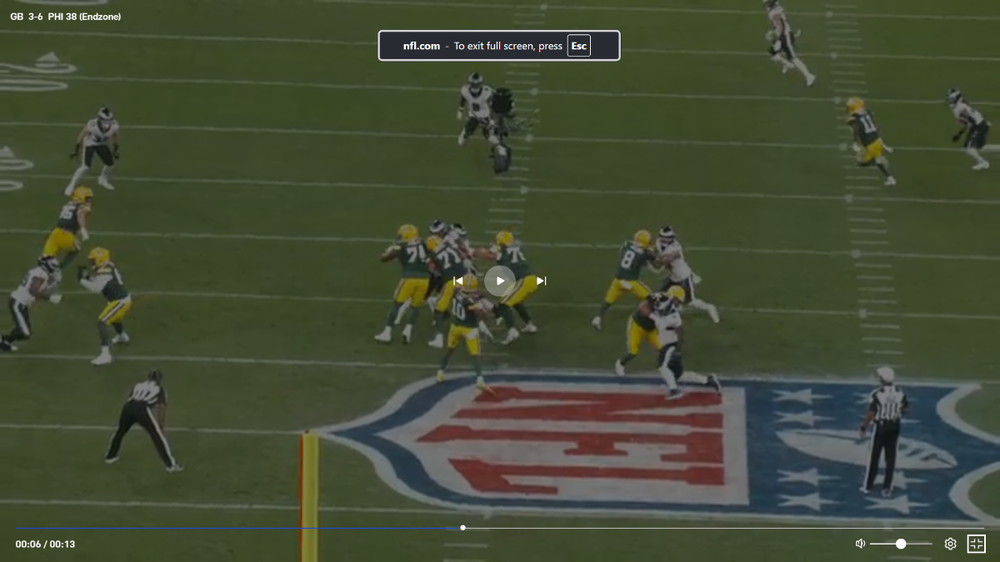
Task: Skip to the previous video
Action: point(458,281)
